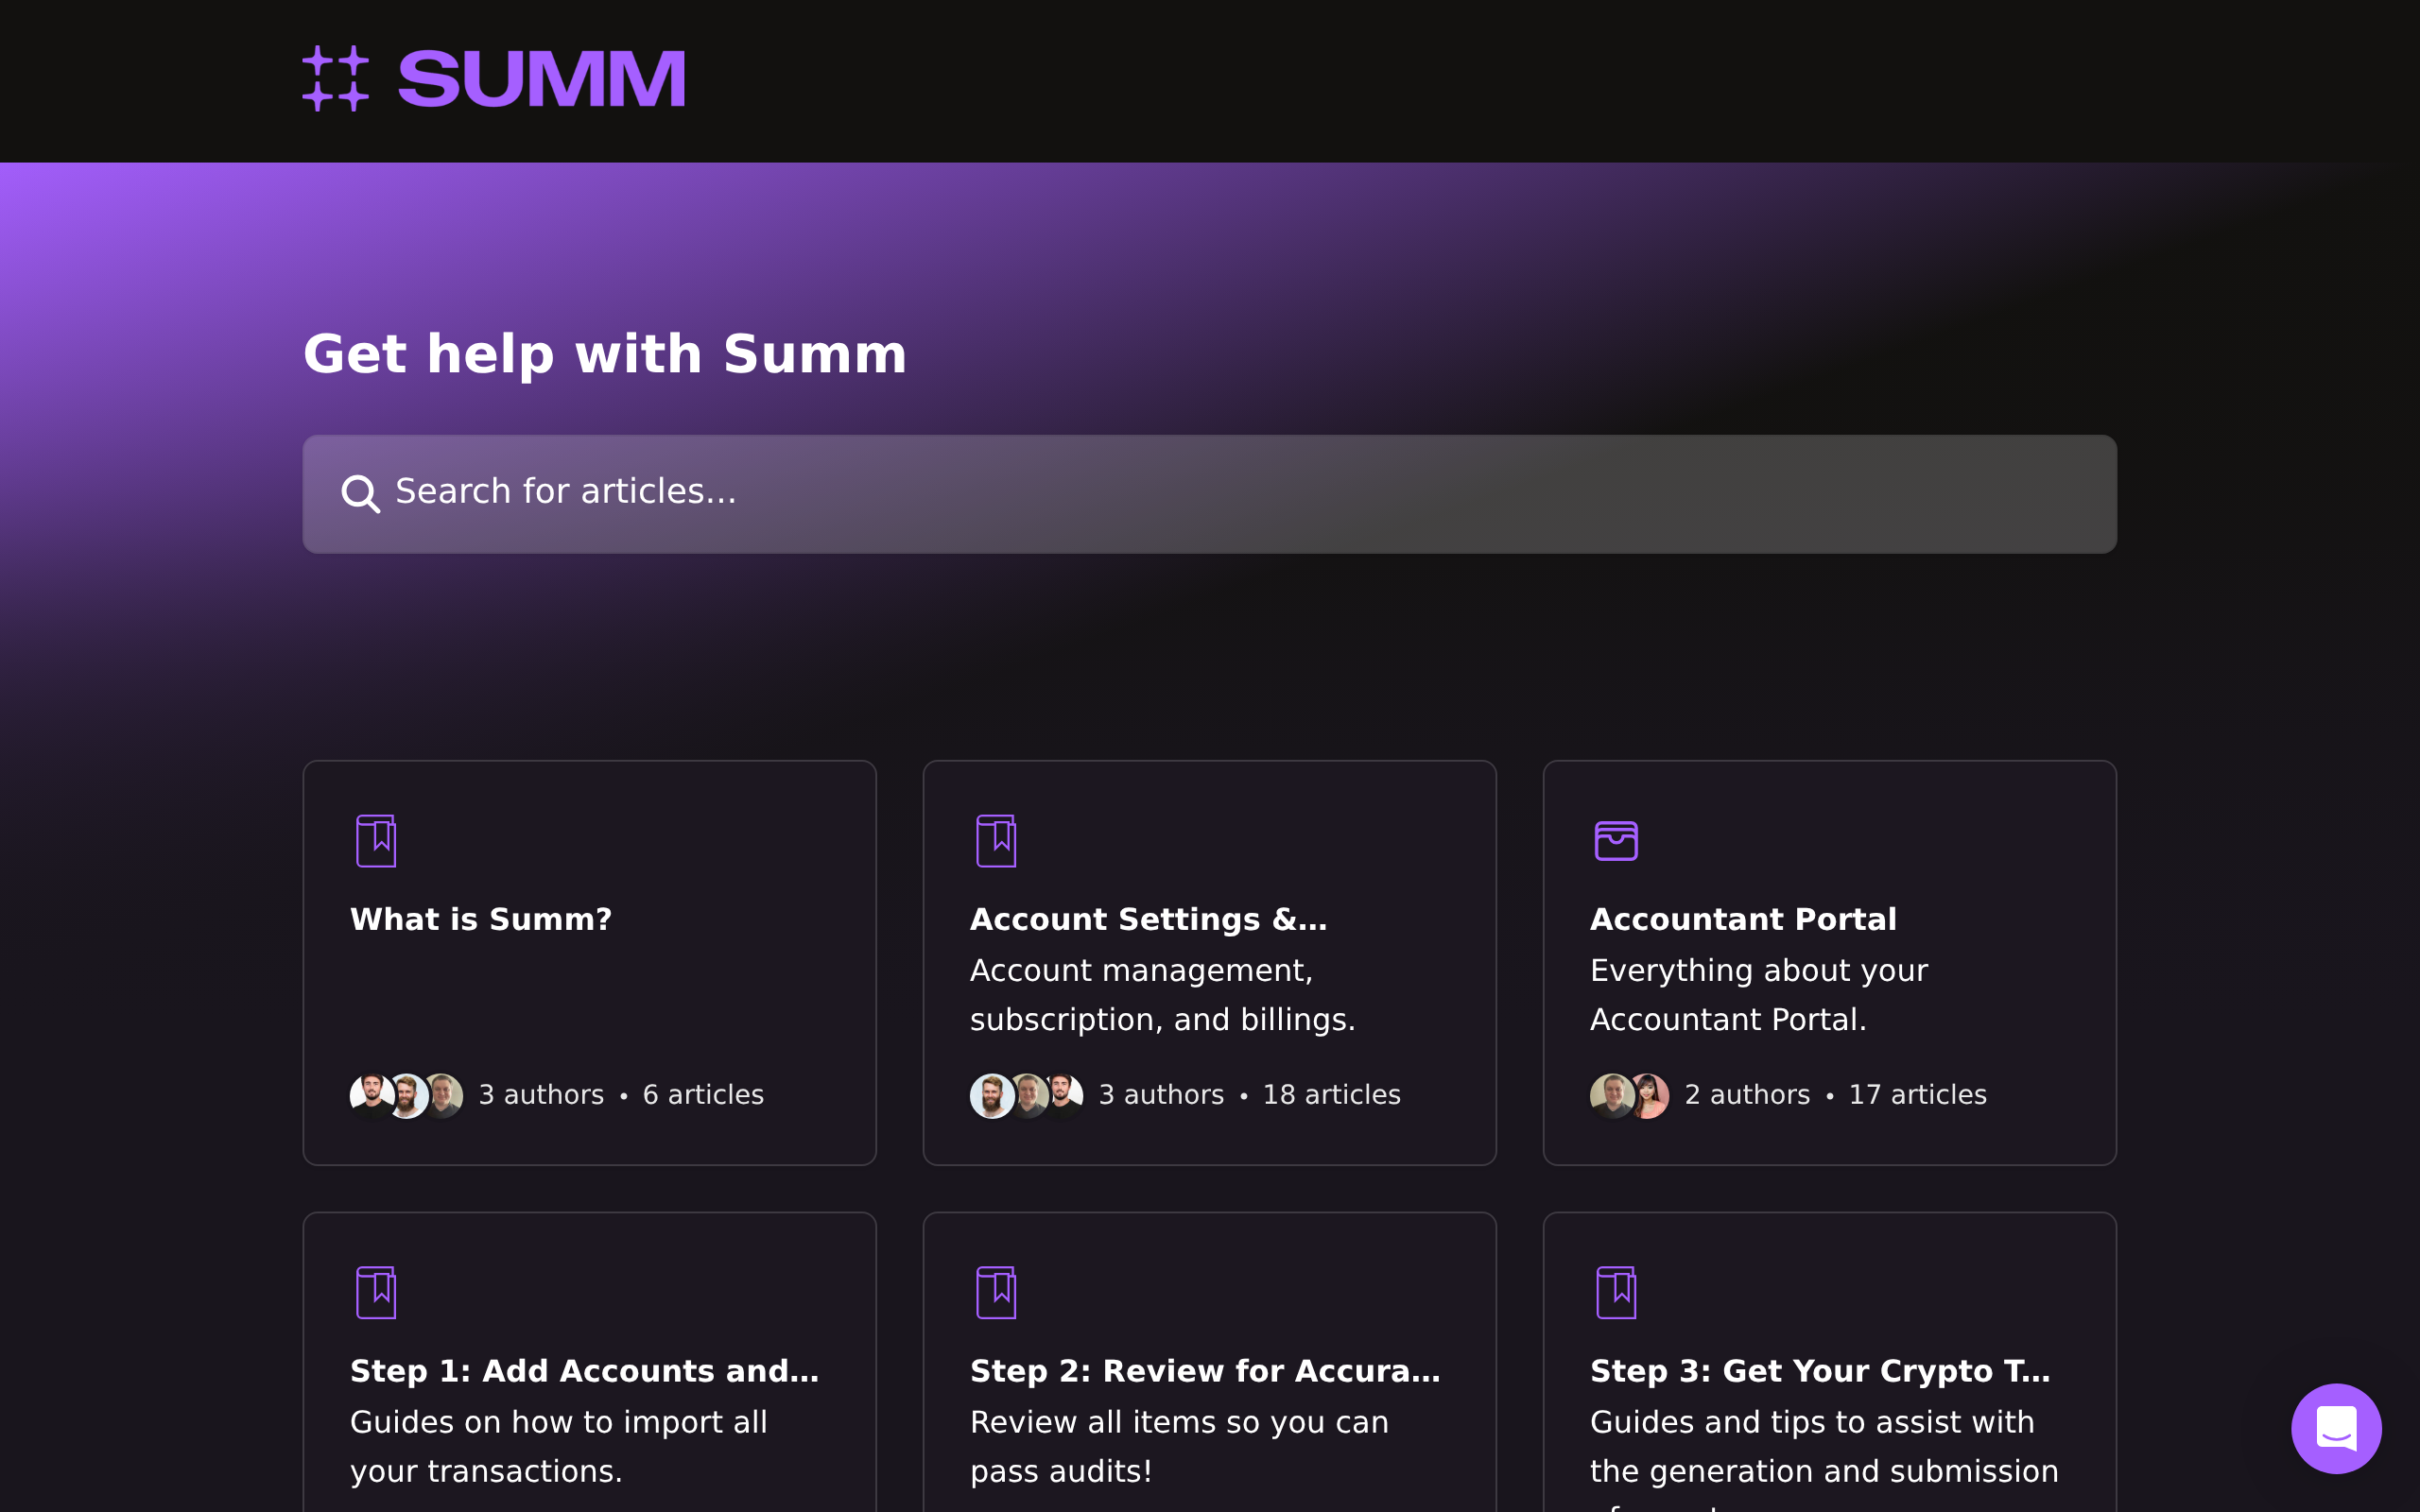Click the bookmark icon on Step 2 card

[996, 1292]
